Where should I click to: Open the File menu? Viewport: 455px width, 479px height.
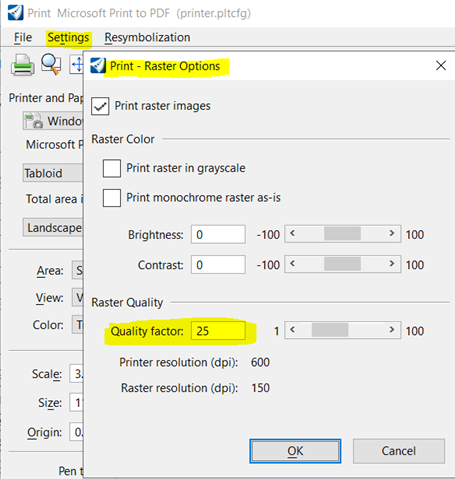point(23,37)
